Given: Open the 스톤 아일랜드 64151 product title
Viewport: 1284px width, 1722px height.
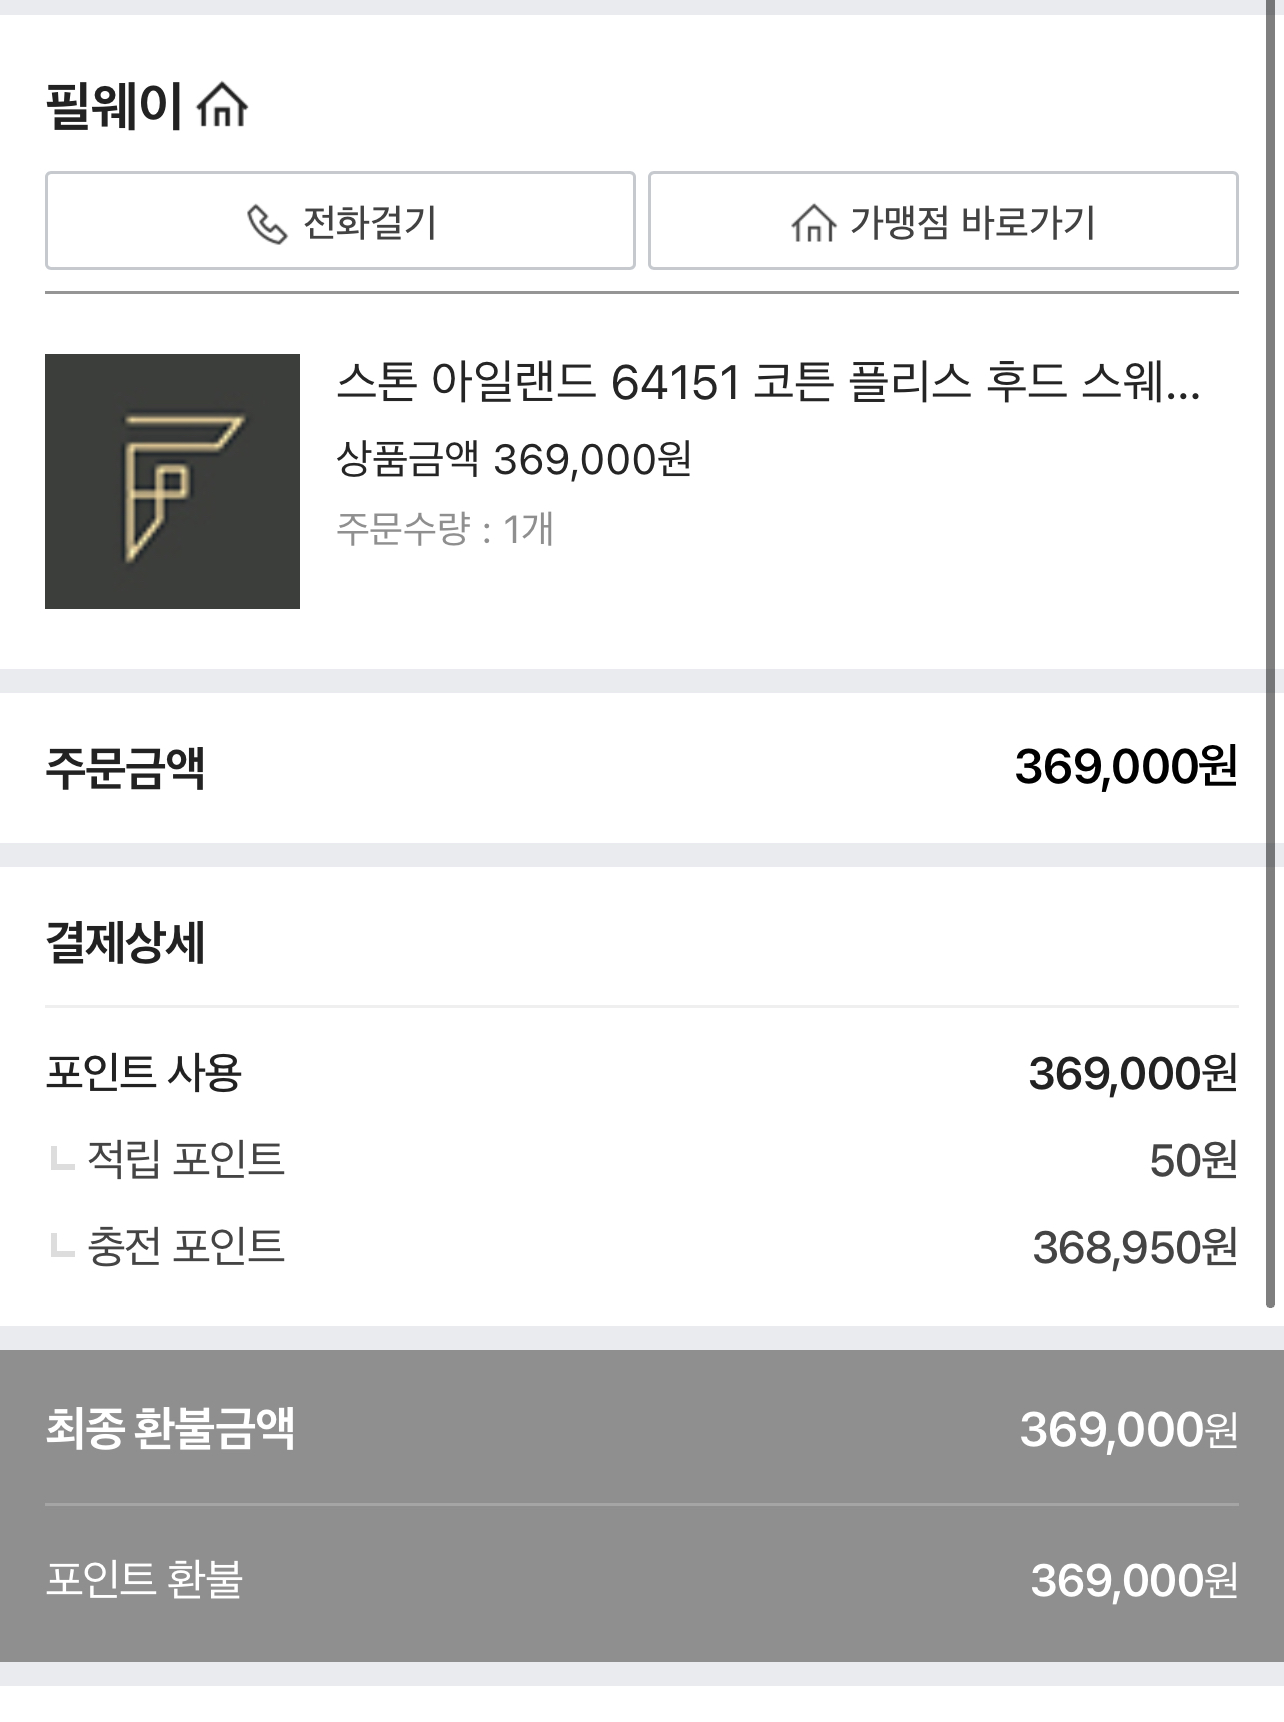Looking at the screenshot, I should pos(768,382).
